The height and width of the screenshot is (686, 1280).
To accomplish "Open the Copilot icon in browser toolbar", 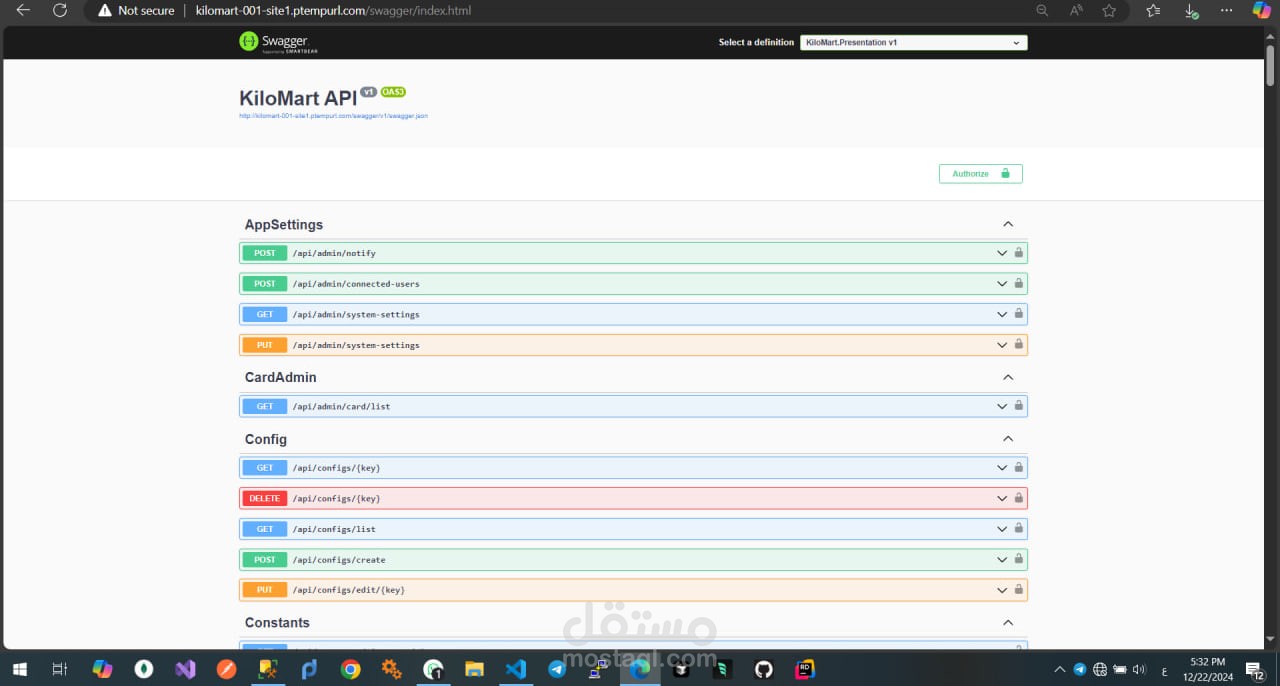I will point(1261,10).
